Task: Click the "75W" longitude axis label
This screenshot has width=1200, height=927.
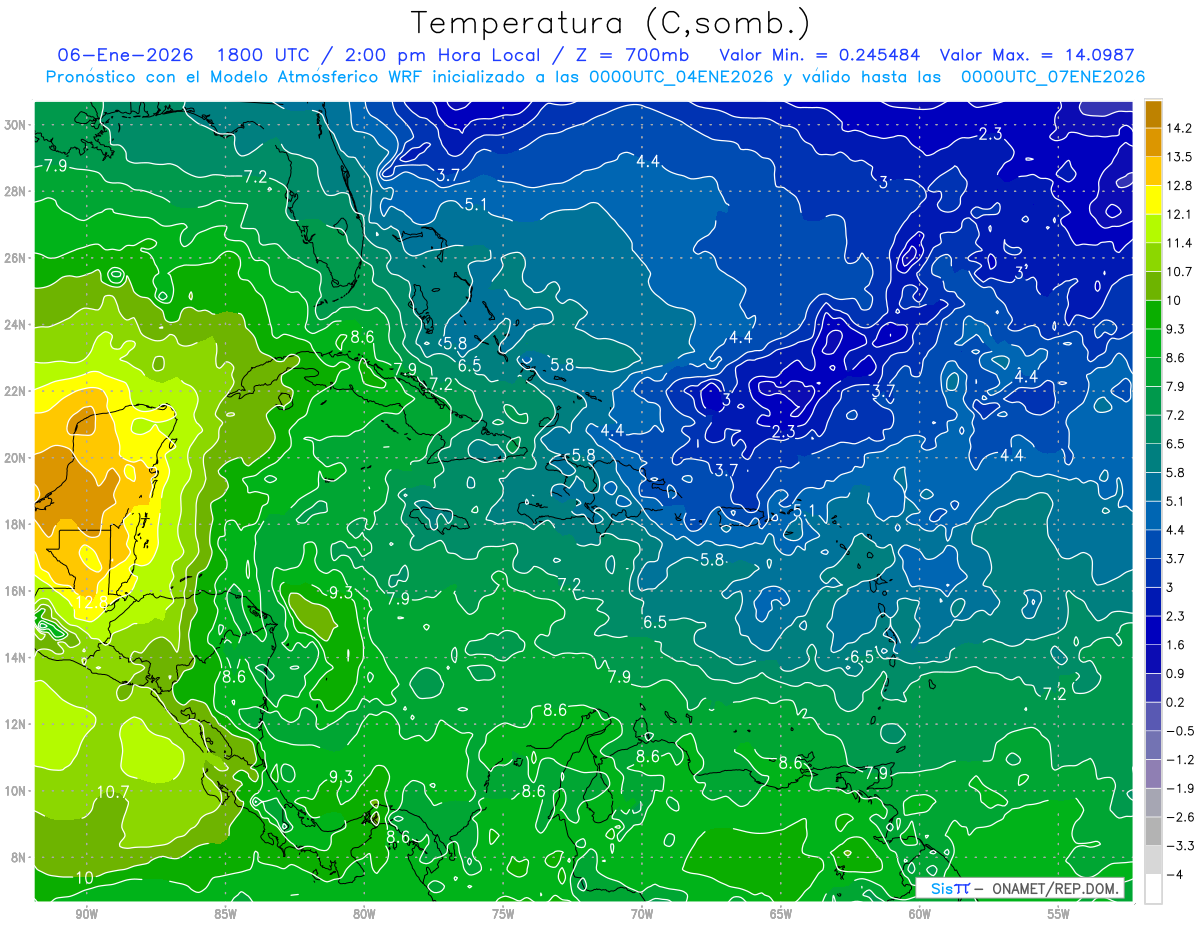Action: [x=503, y=914]
